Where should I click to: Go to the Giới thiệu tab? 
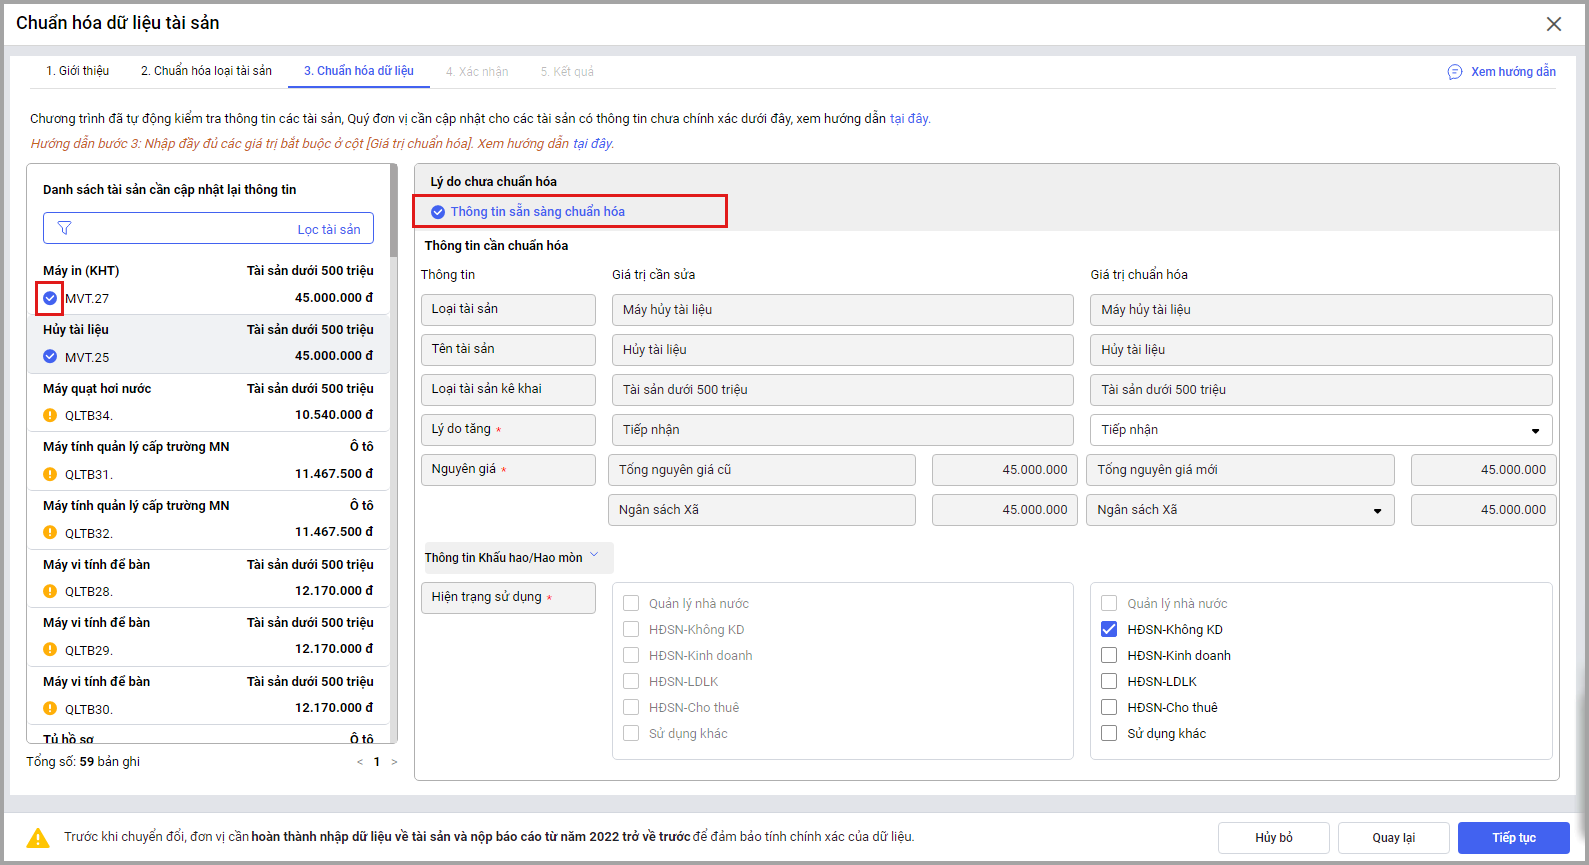click(x=77, y=71)
